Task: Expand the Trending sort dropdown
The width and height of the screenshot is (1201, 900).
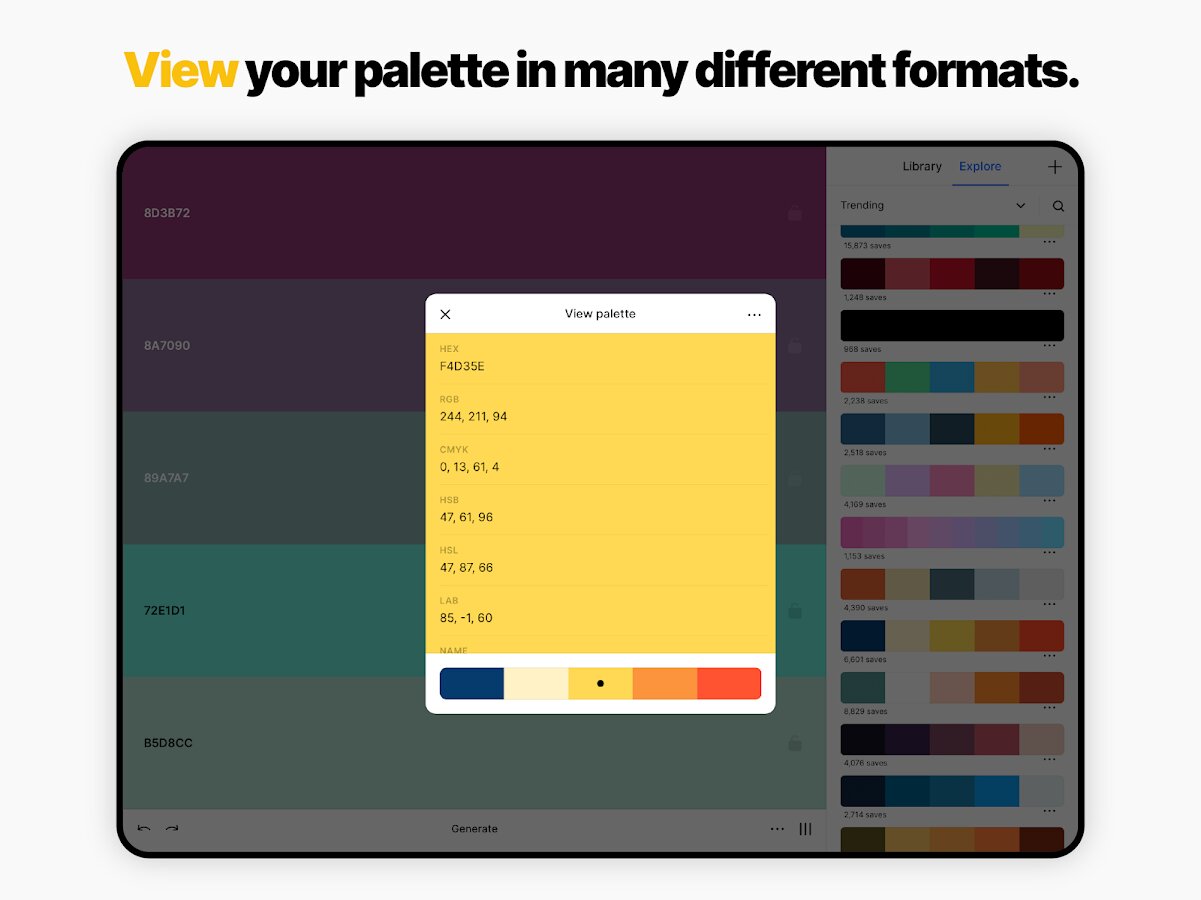Action: 933,205
